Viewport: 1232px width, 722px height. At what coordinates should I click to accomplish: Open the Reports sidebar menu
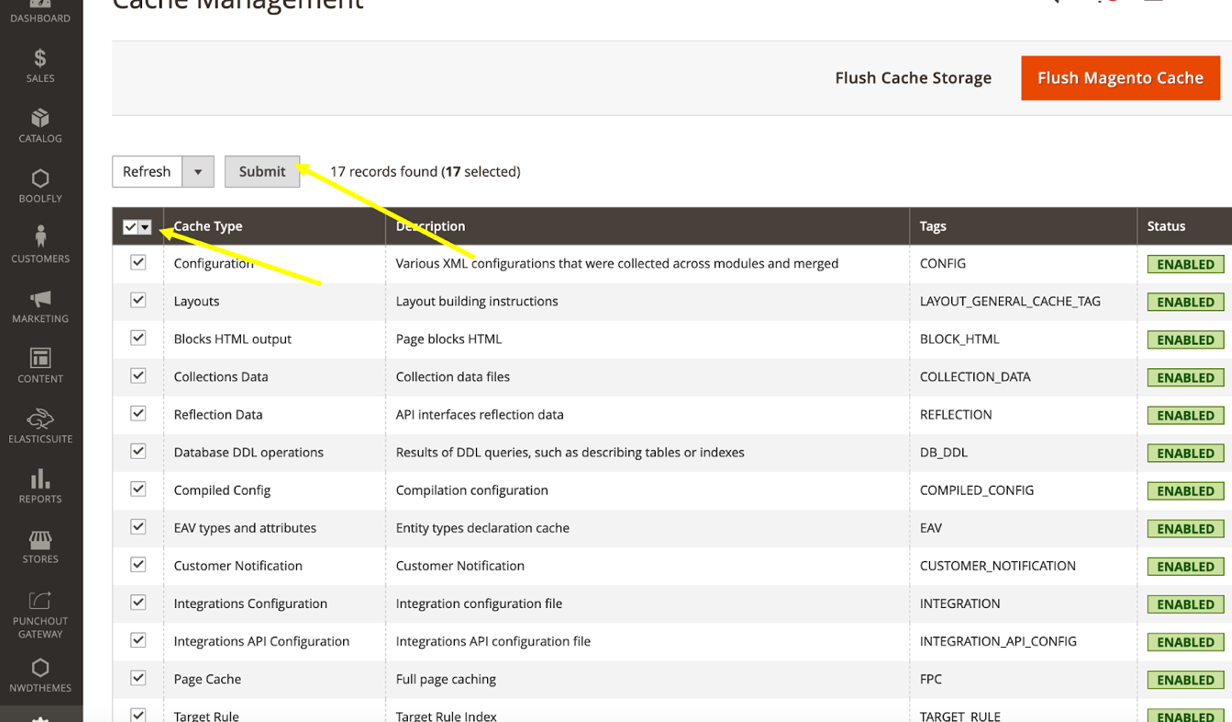(x=40, y=488)
